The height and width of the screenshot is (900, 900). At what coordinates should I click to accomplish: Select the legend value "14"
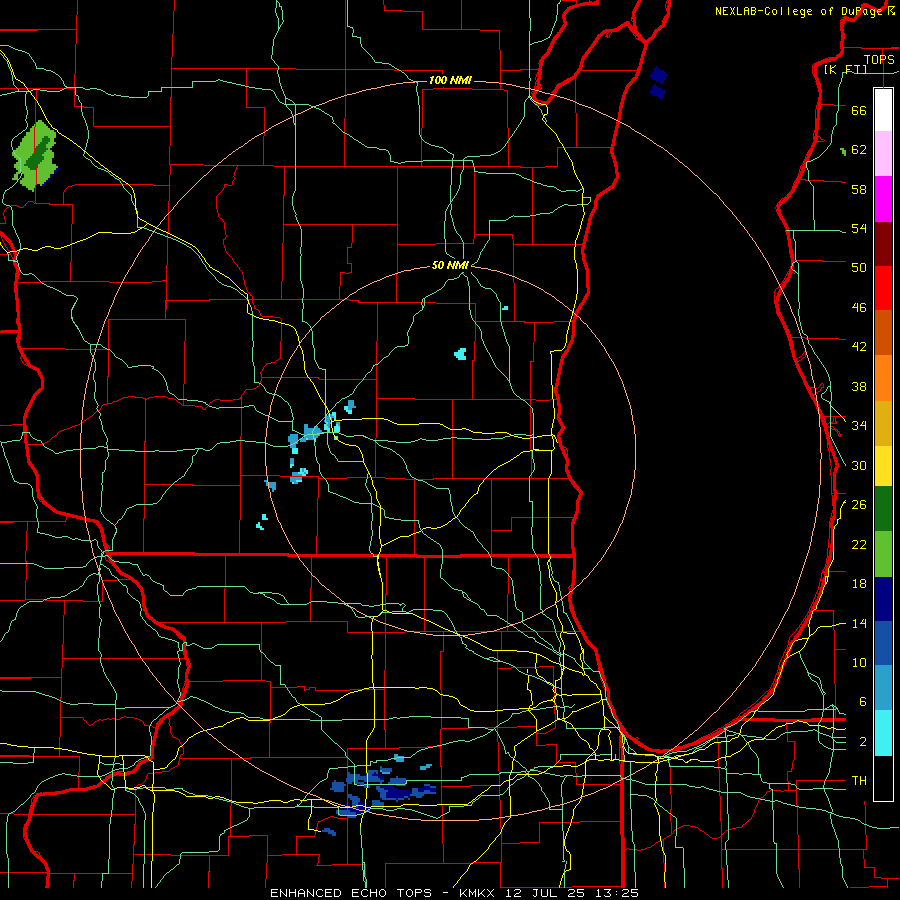(859, 623)
